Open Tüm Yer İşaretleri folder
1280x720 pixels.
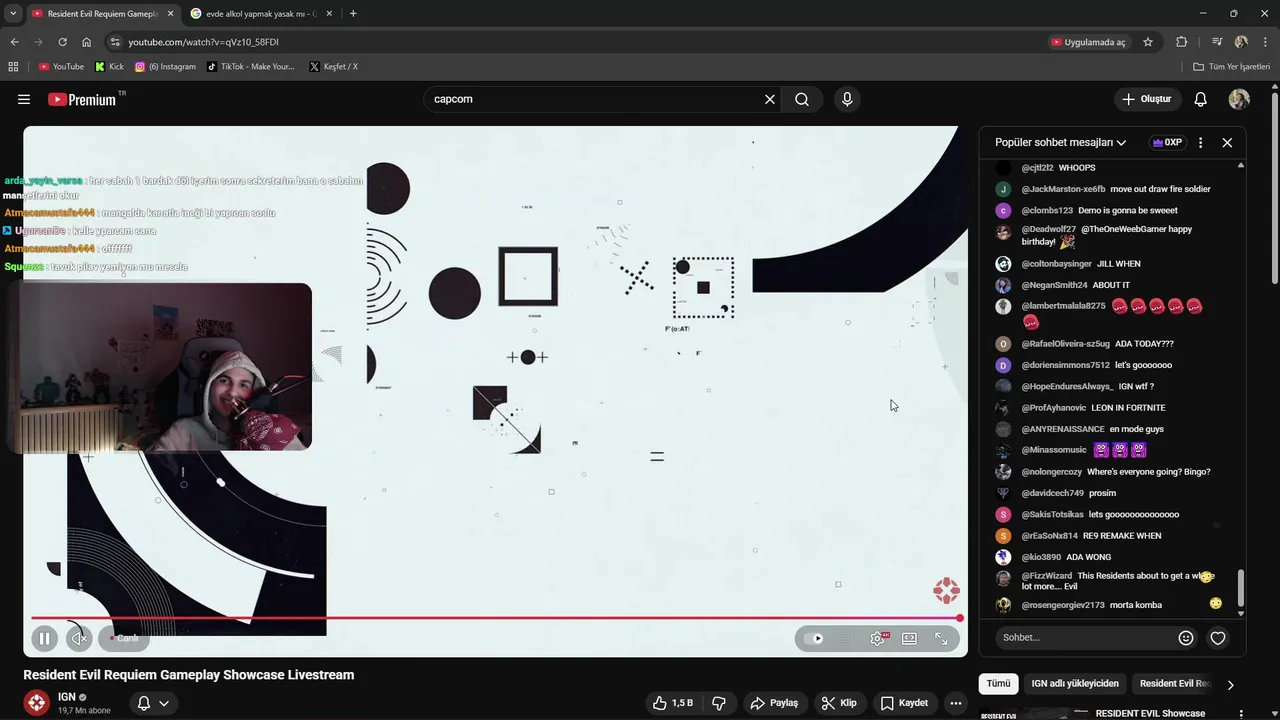(x=1231, y=67)
